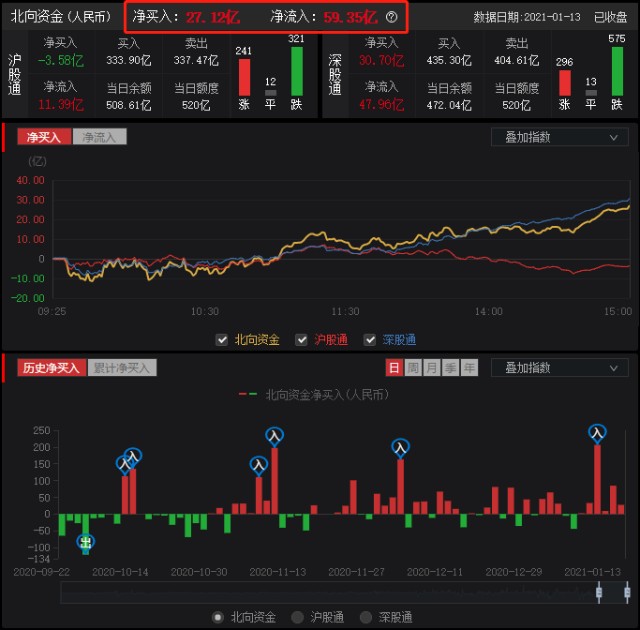This screenshot has height=630, width=640.
Task: Click the 沪股通 净买入 value -3.58亿
Action: coord(60,60)
